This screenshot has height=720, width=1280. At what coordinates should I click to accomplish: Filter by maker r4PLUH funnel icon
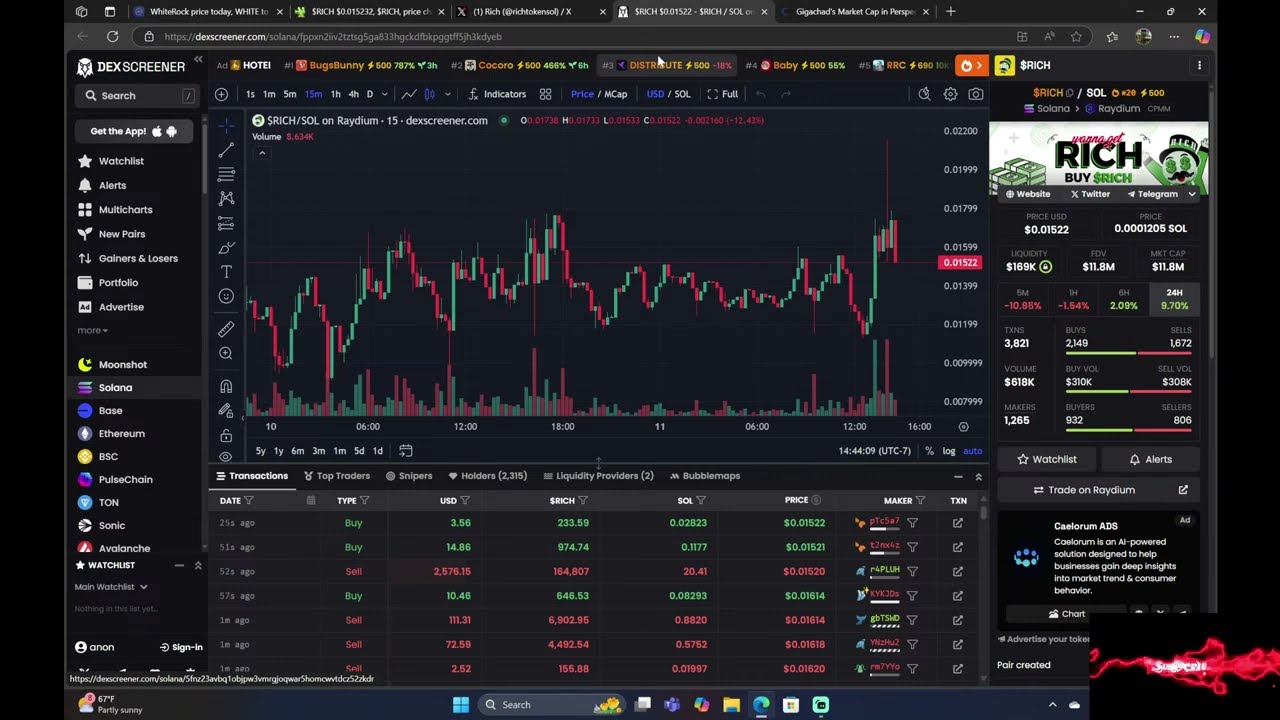912,572
